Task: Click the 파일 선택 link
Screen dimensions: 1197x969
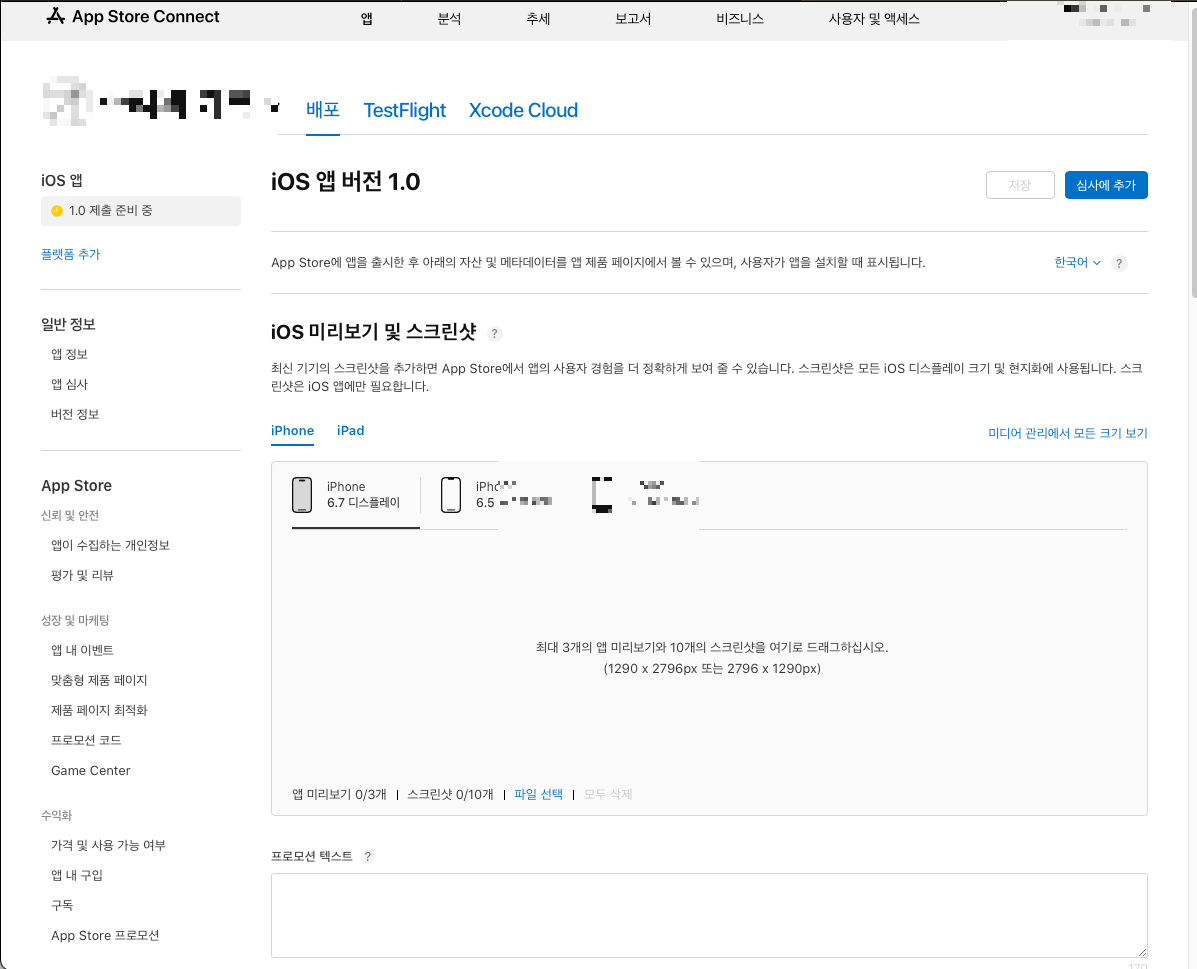Action: click(x=538, y=794)
